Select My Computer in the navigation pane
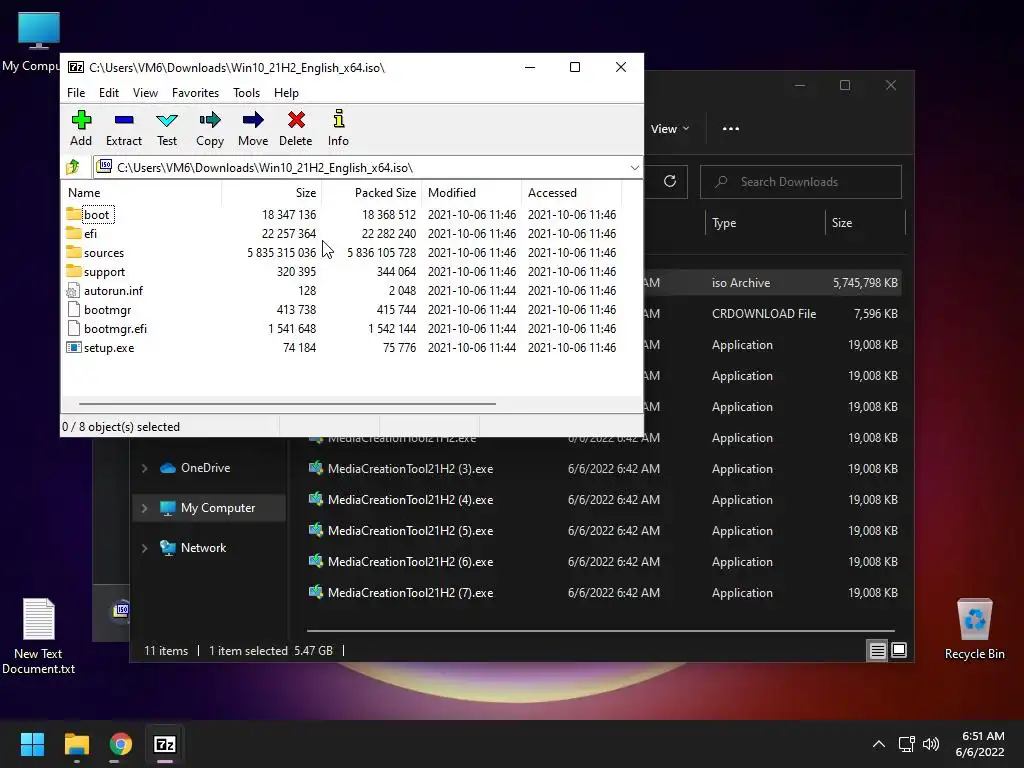 208,507
